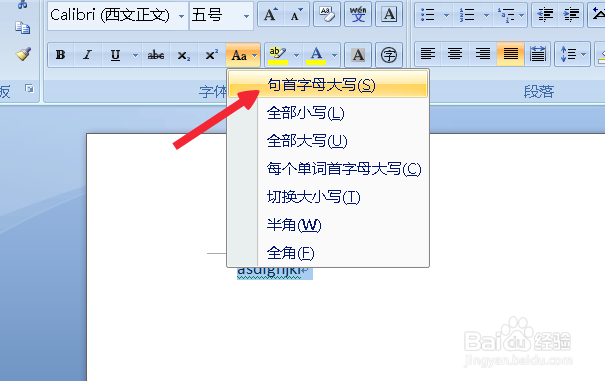Center the text
The width and height of the screenshot is (605, 381).
click(455, 54)
